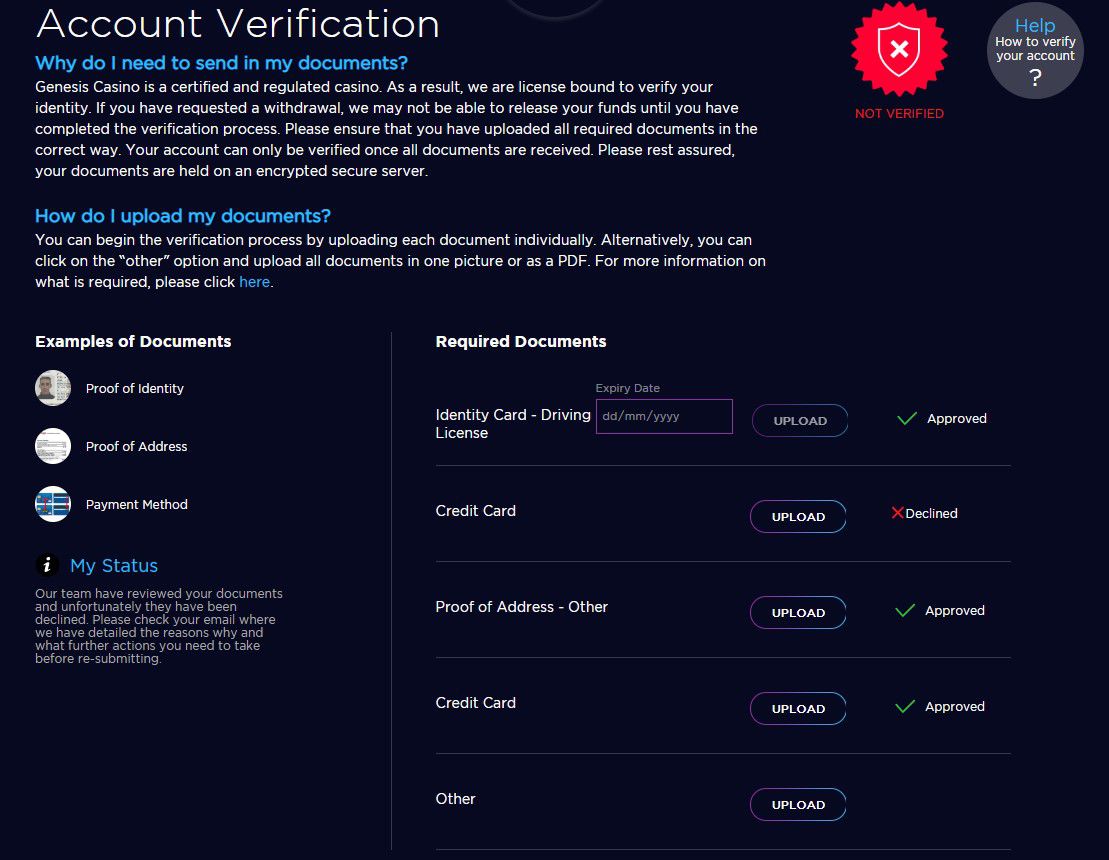The height and width of the screenshot is (860, 1109).
Task: Click green checkmark beside Identity Card row
Action: pos(907,419)
